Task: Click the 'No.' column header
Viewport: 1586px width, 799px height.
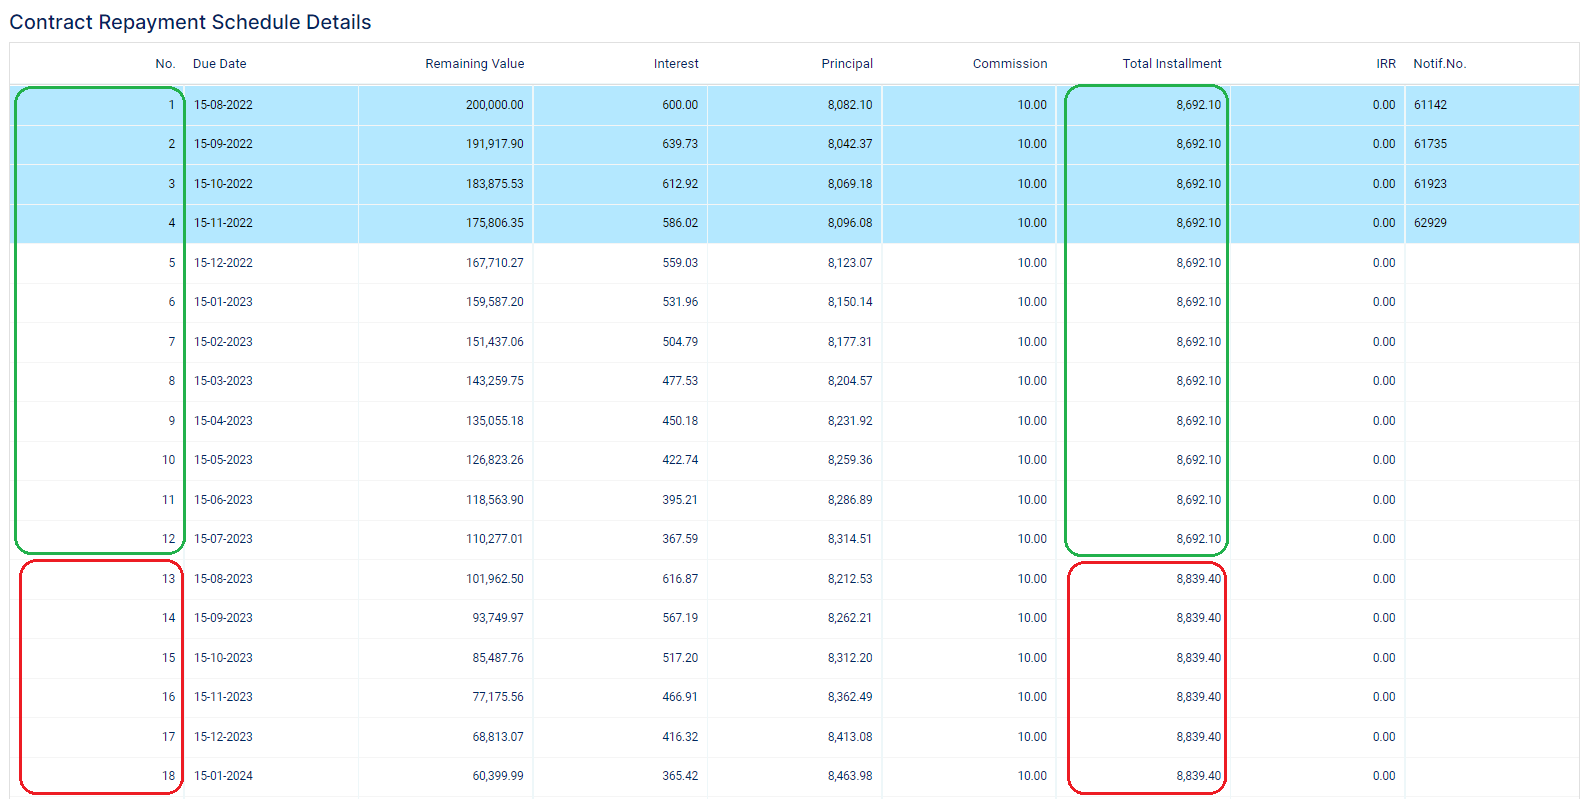Action: pyautogui.click(x=165, y=64)
